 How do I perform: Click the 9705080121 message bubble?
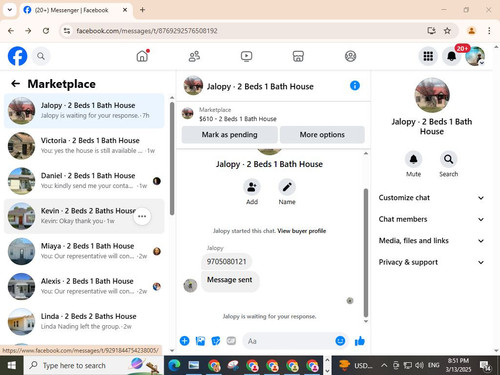point(227,261)
